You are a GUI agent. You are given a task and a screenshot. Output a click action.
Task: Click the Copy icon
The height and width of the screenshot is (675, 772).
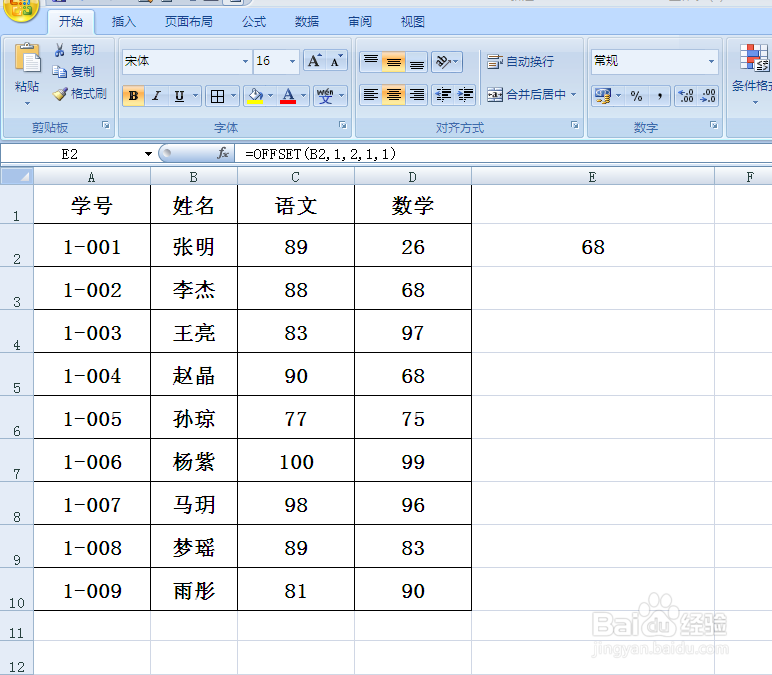click(x=60, y=72)
